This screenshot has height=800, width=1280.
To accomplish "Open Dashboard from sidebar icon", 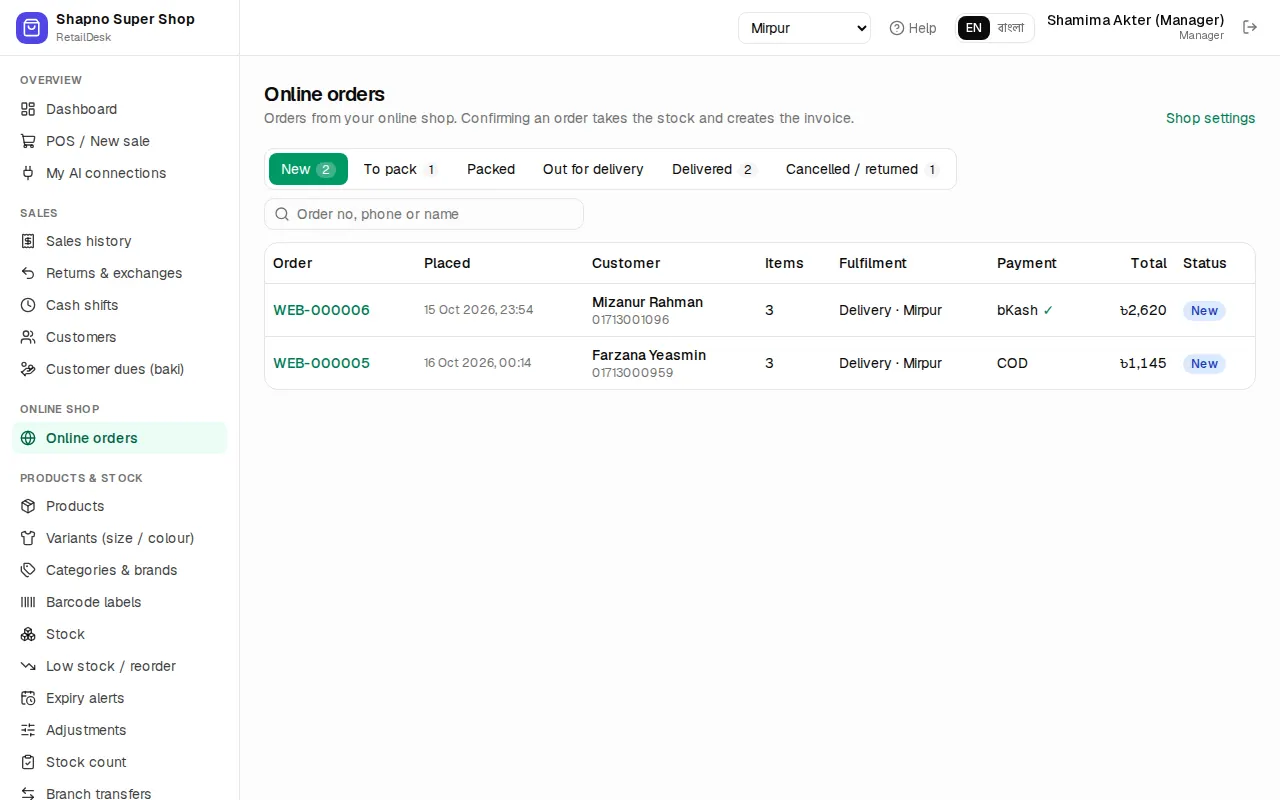I will click(28, 109).
